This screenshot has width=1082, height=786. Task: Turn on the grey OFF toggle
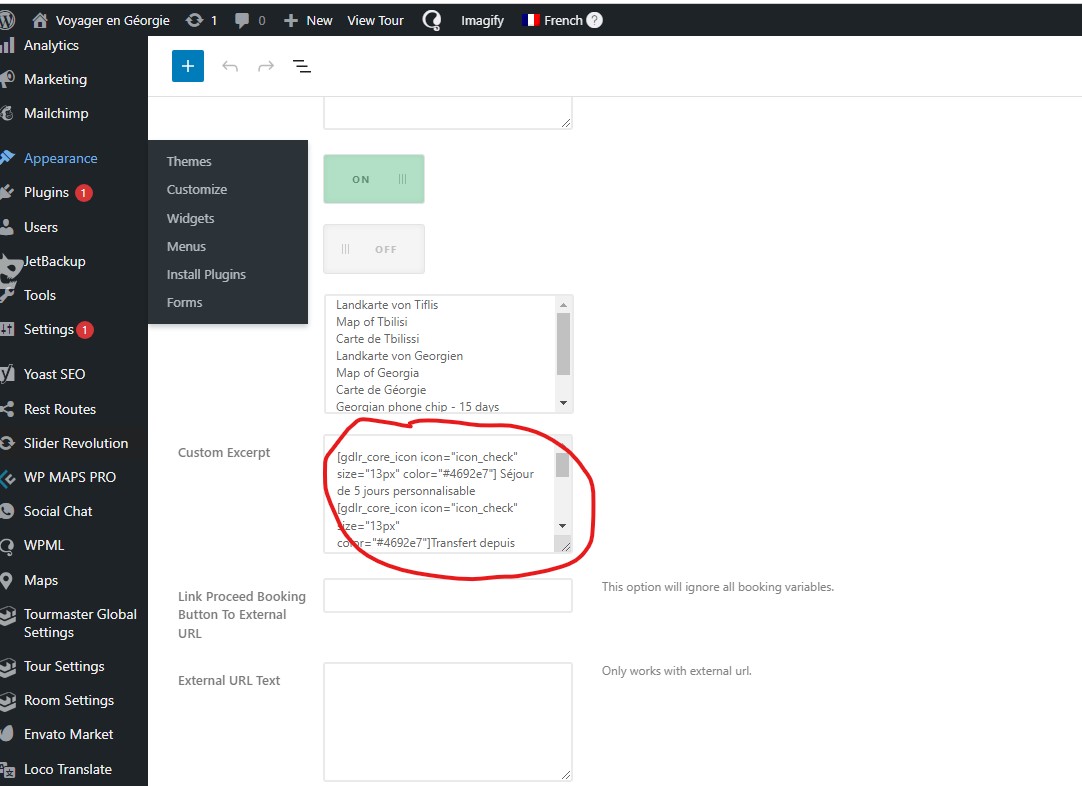[374, 249]
